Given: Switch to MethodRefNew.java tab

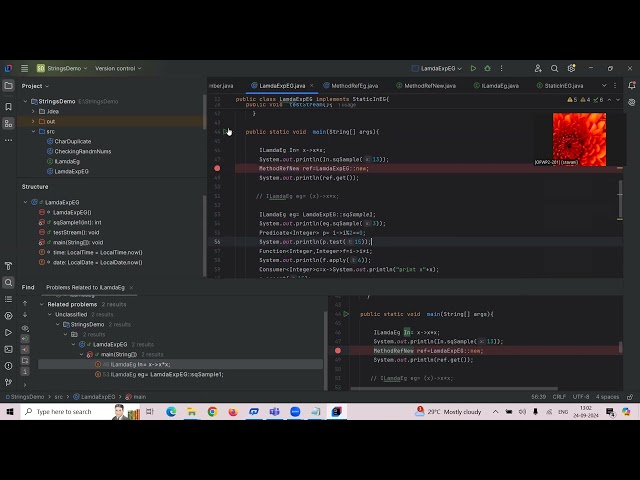Looking at the screenshot, I should (426, 86).
